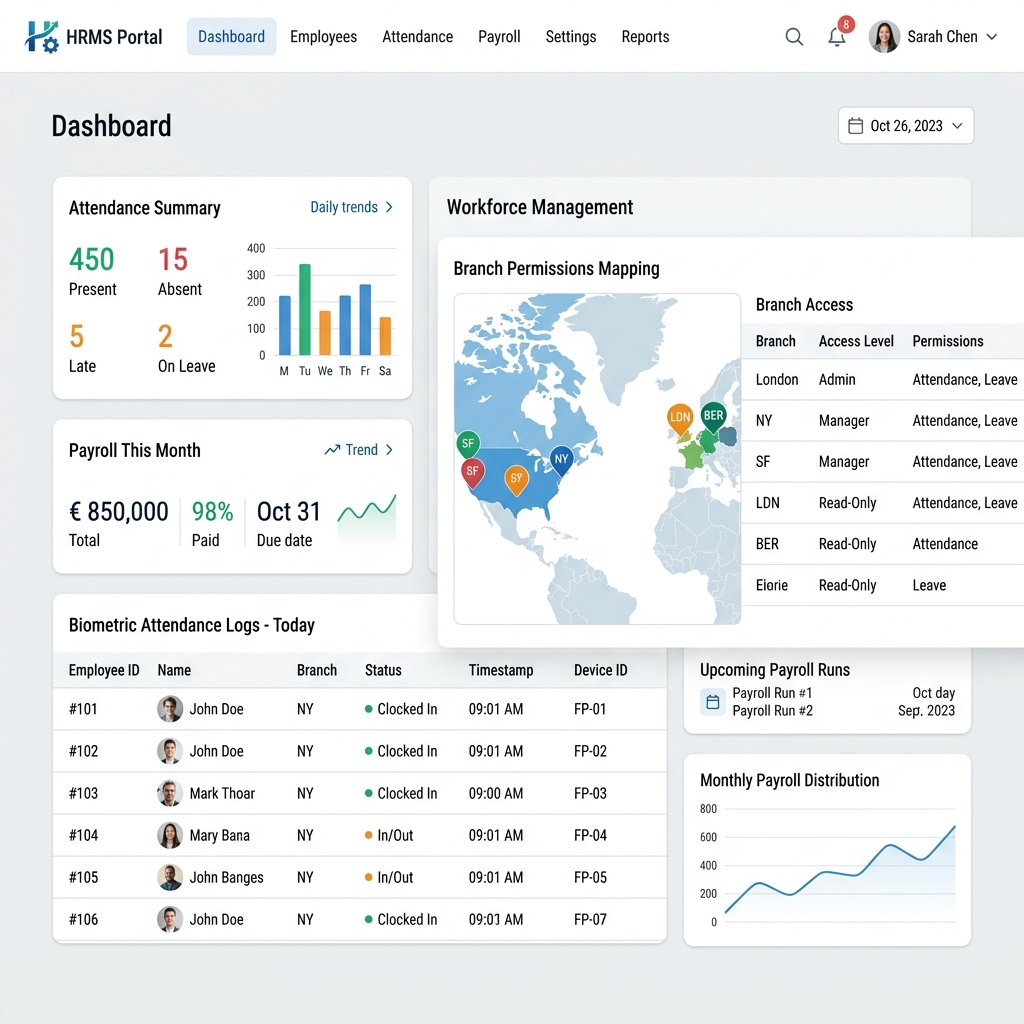Click the calendar icon in Upcoming Payroll Runs

pyautogui.click(x=713, y=702)
